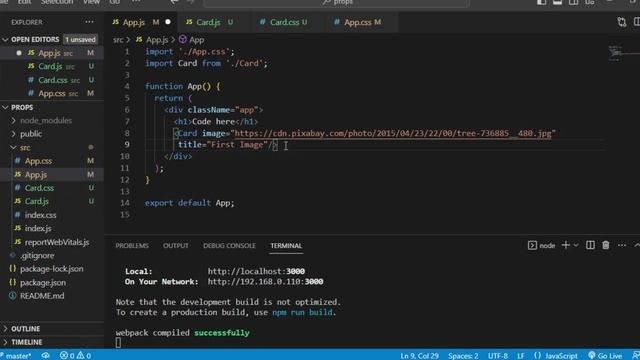The height and width of the screenshot is (360, 640).
Task: Open the PROBLEMS panel tab
Action: 132,246
